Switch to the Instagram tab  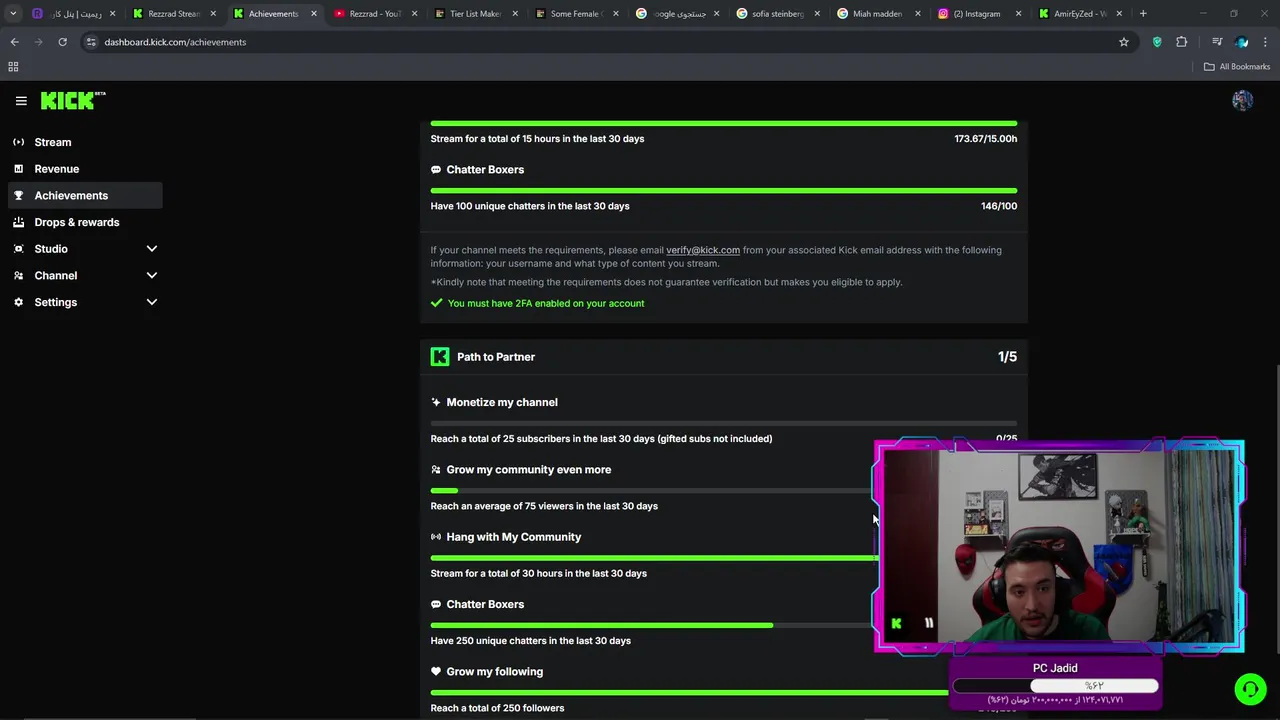coord(977,14)
